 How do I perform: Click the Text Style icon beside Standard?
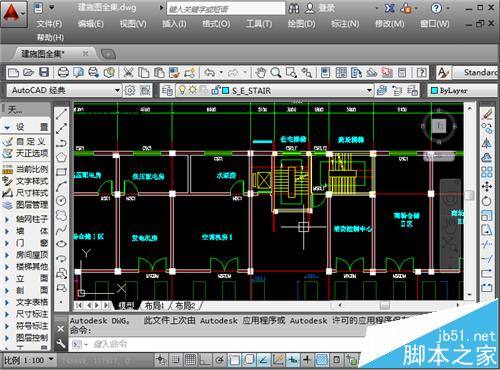coord(443,72)
